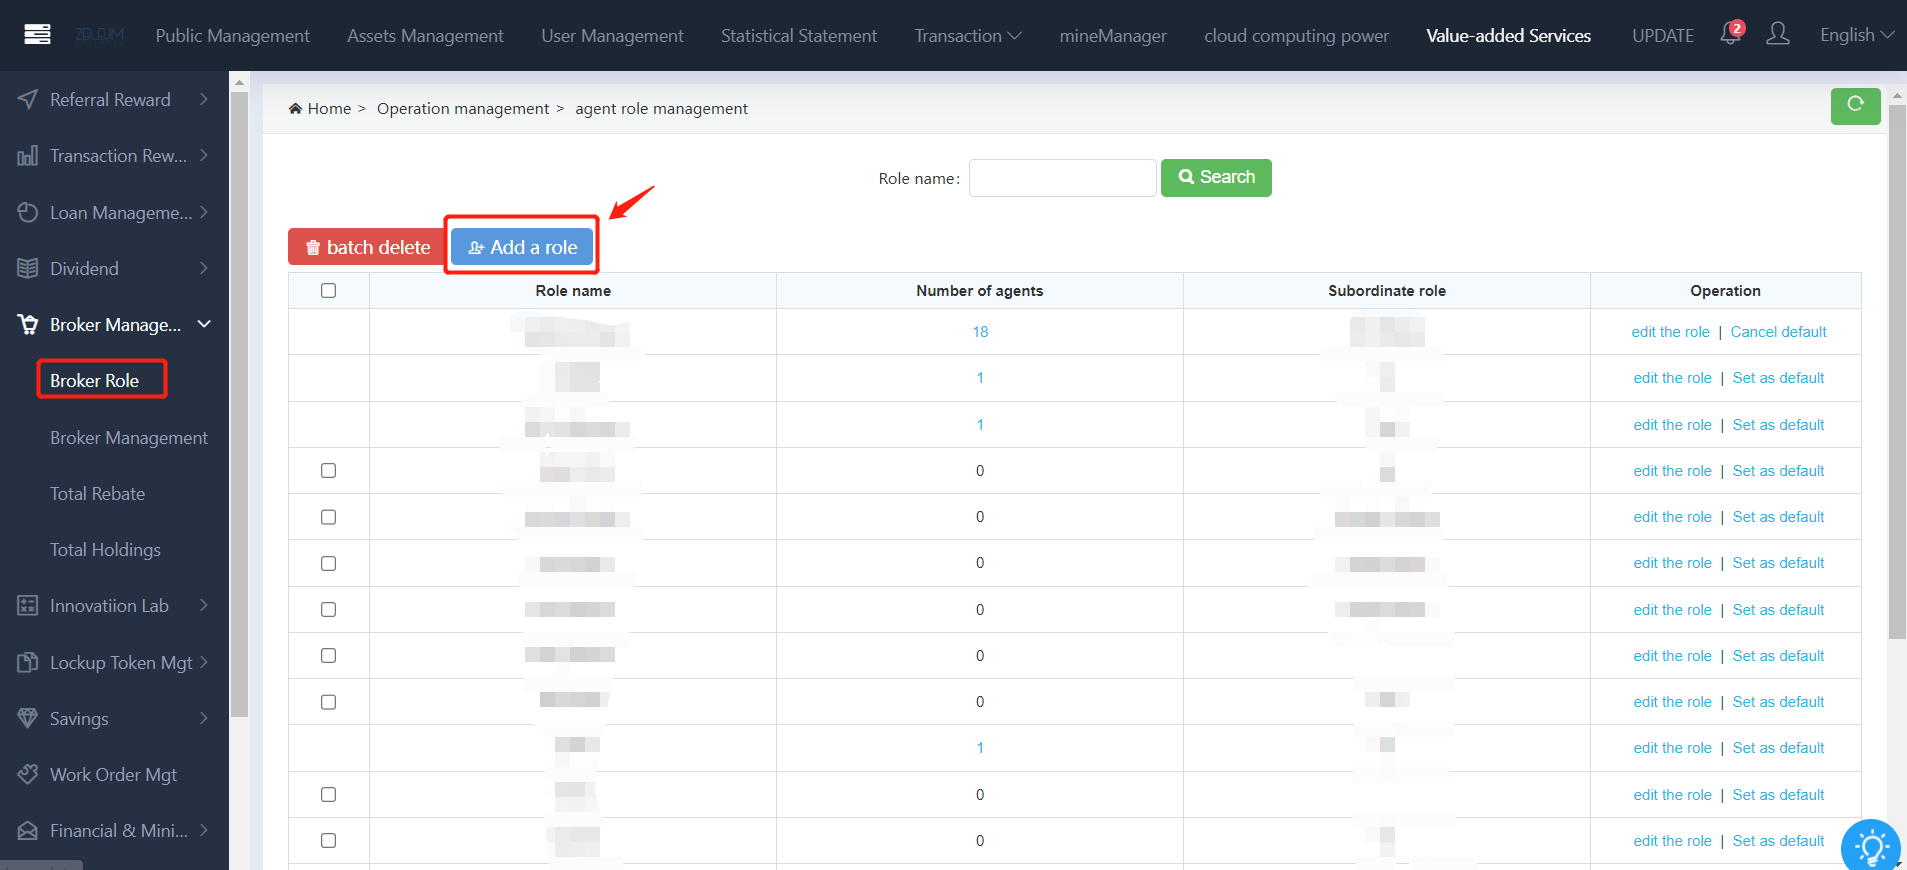
Task: Open the Value-added Services menu
Action: [1508, 35]
